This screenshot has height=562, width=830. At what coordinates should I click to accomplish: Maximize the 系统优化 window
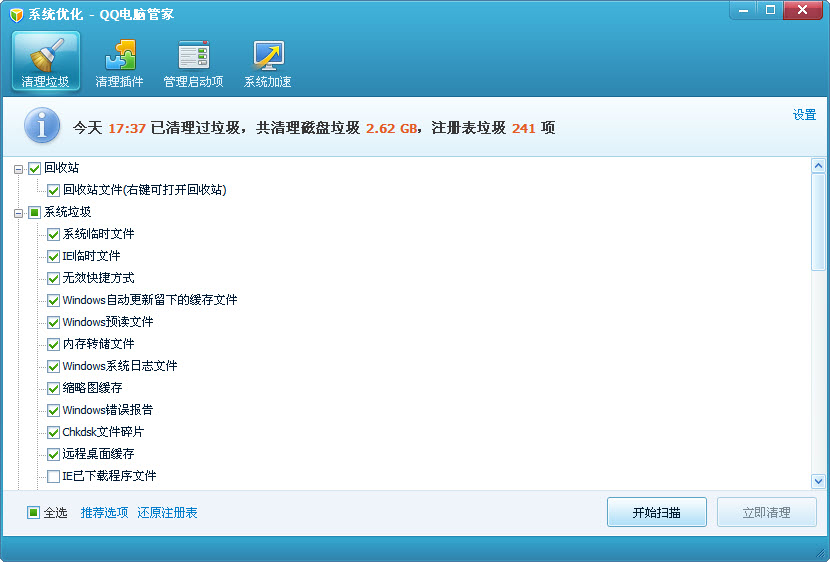click(770, 10)
